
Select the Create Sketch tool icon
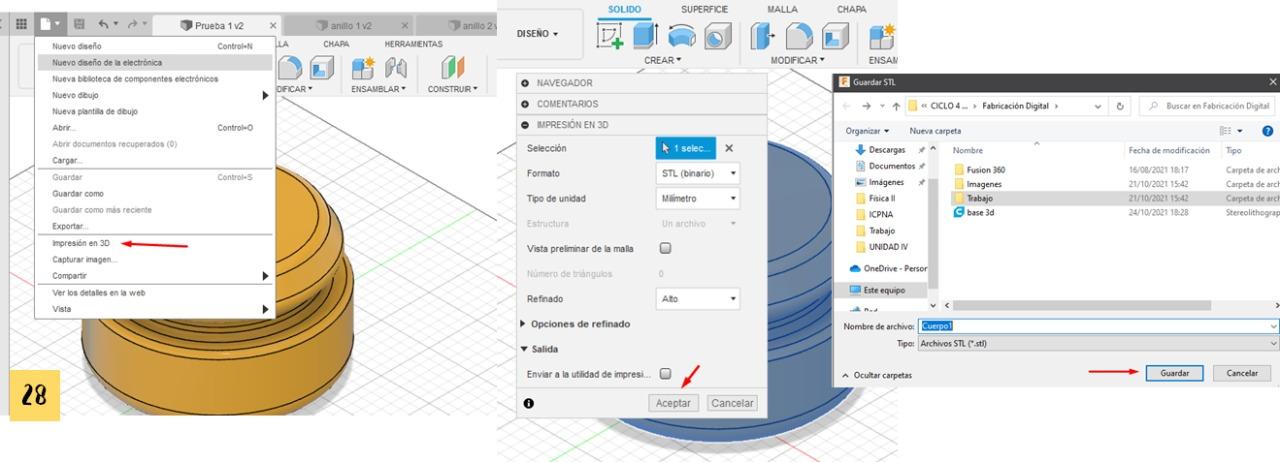(x=609, y=36)
